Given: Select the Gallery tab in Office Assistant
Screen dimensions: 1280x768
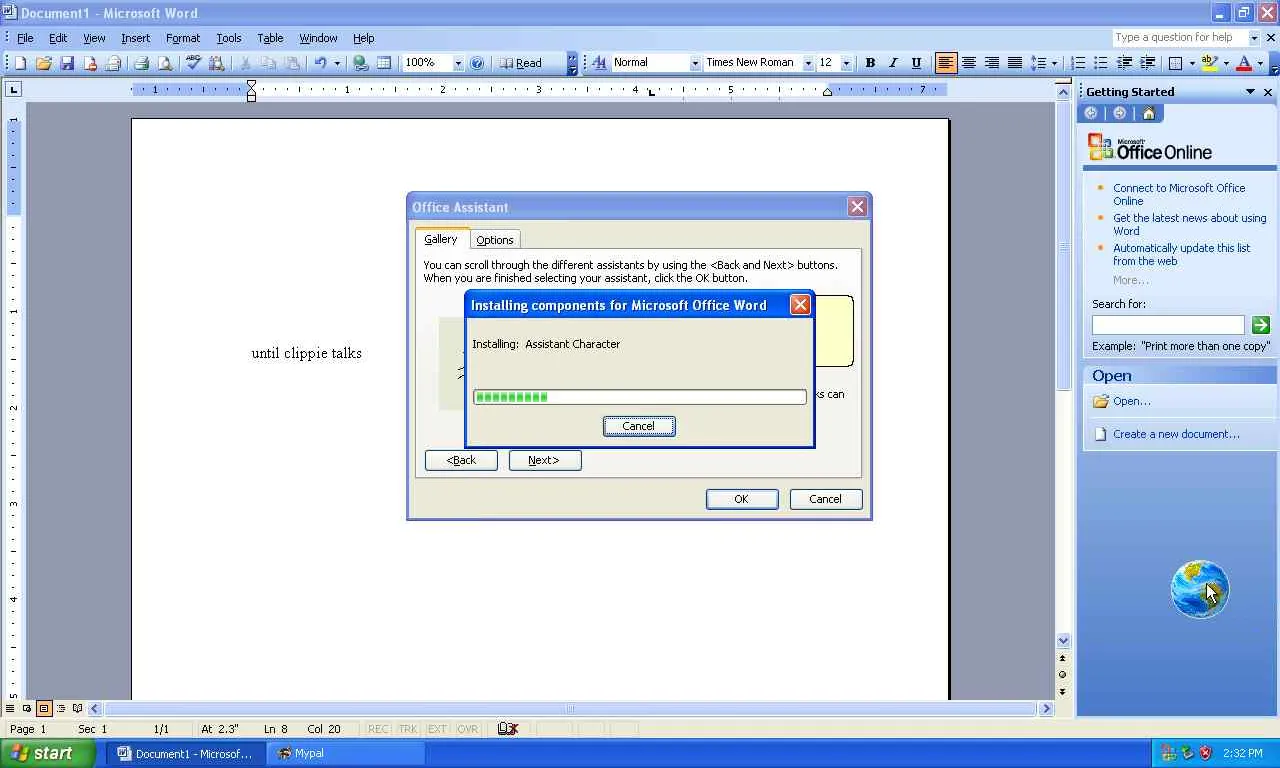Looking at the screenshot, I should (441, 239).
